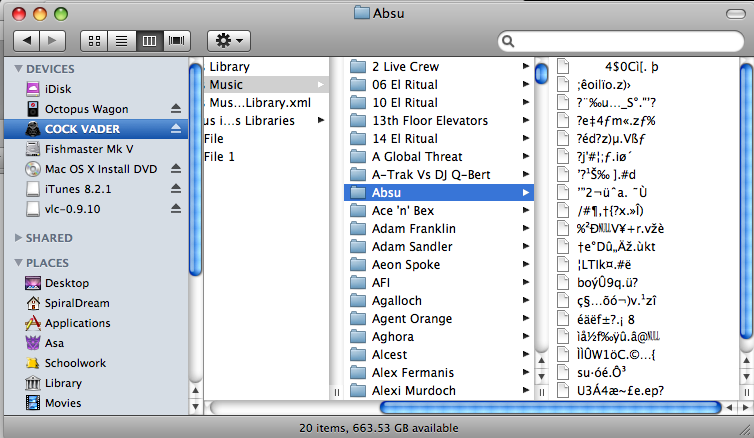Open Library in the sidebar Places
This screenshot has height=438, width=754.
coord(95,383)
